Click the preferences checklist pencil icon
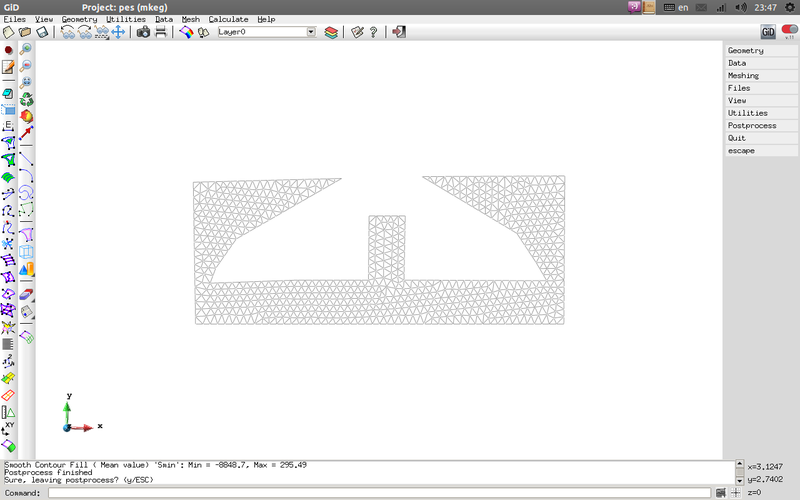This screenshot has height=500, width=800. [x=357, y=32]
